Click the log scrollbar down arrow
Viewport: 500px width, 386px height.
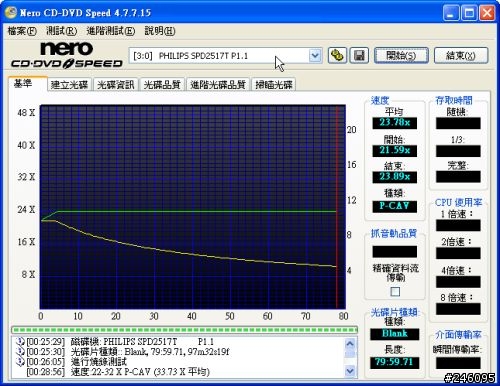click(350, 370)
